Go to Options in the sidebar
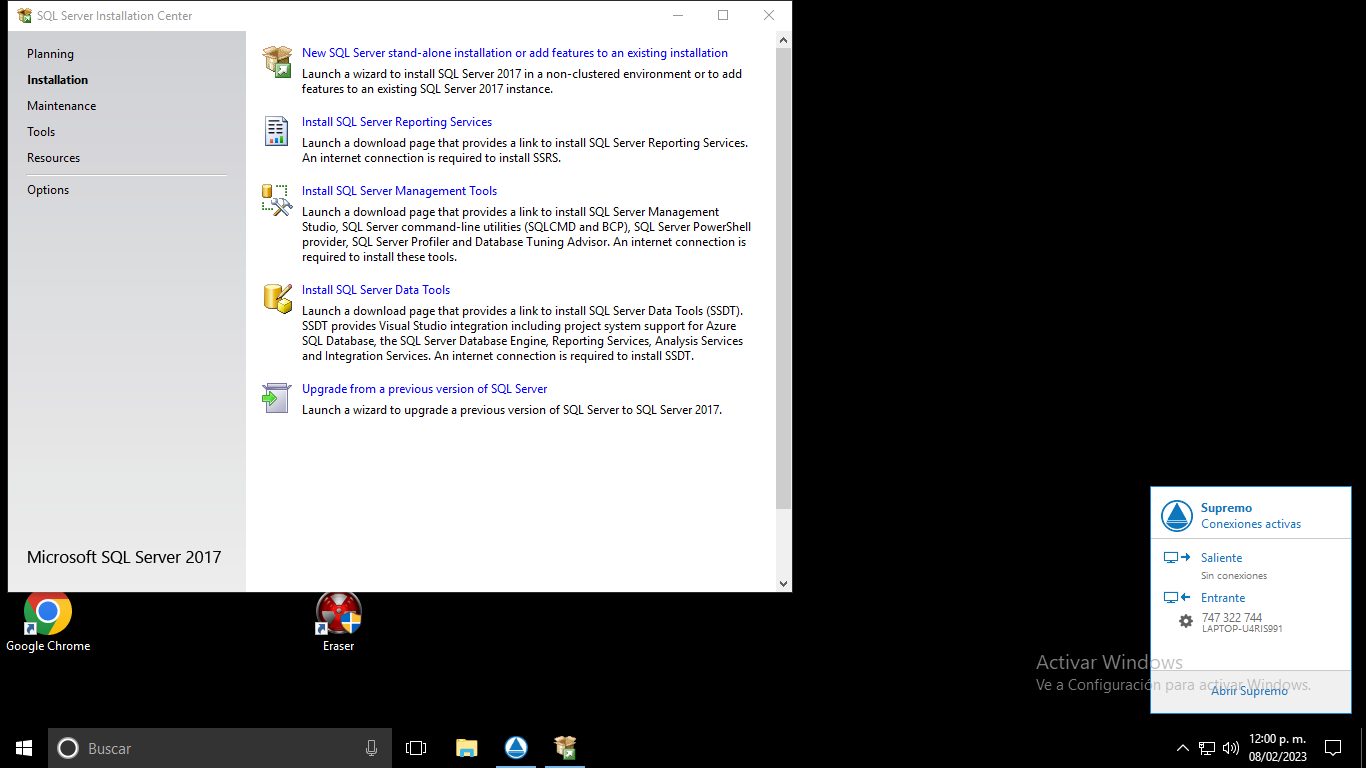Viewport: 1366px width, 768px height. (48, 190)
